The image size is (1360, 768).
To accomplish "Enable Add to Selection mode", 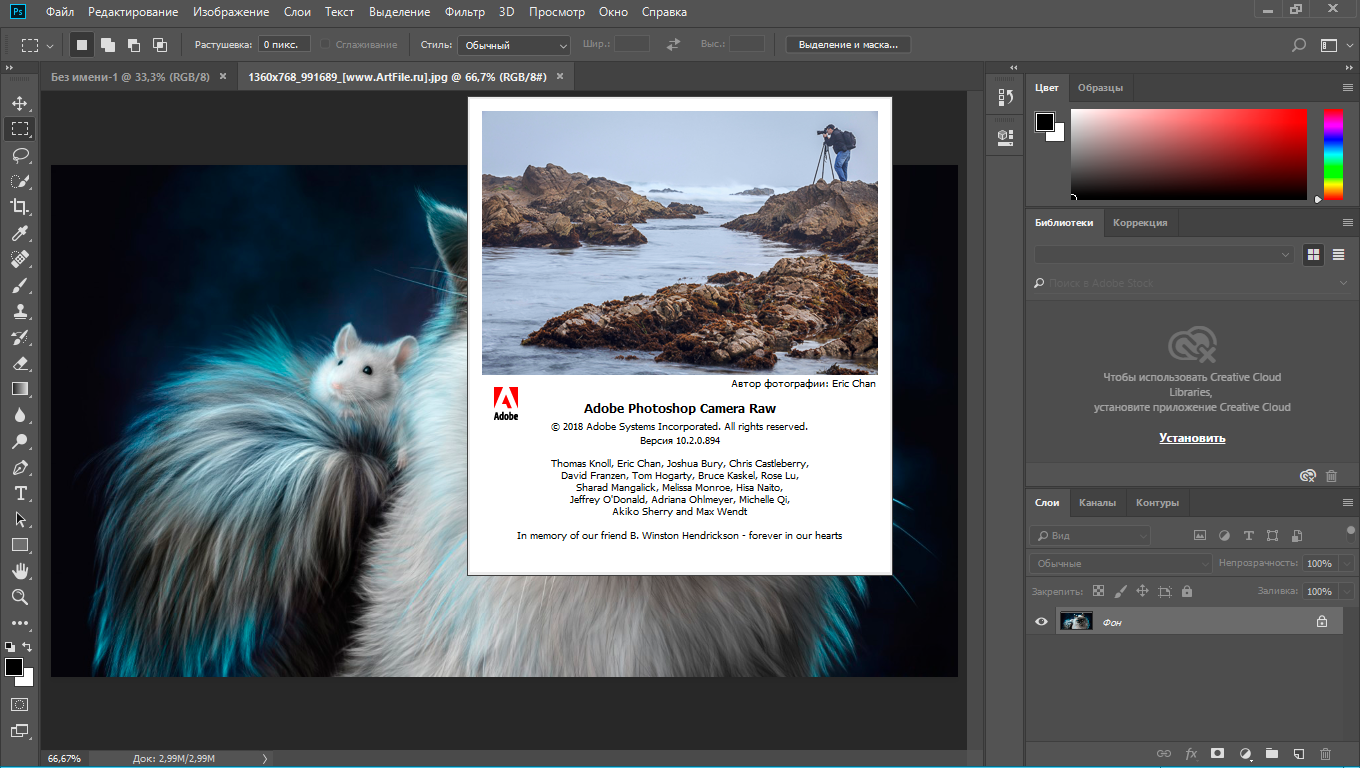I will (108, 45).
